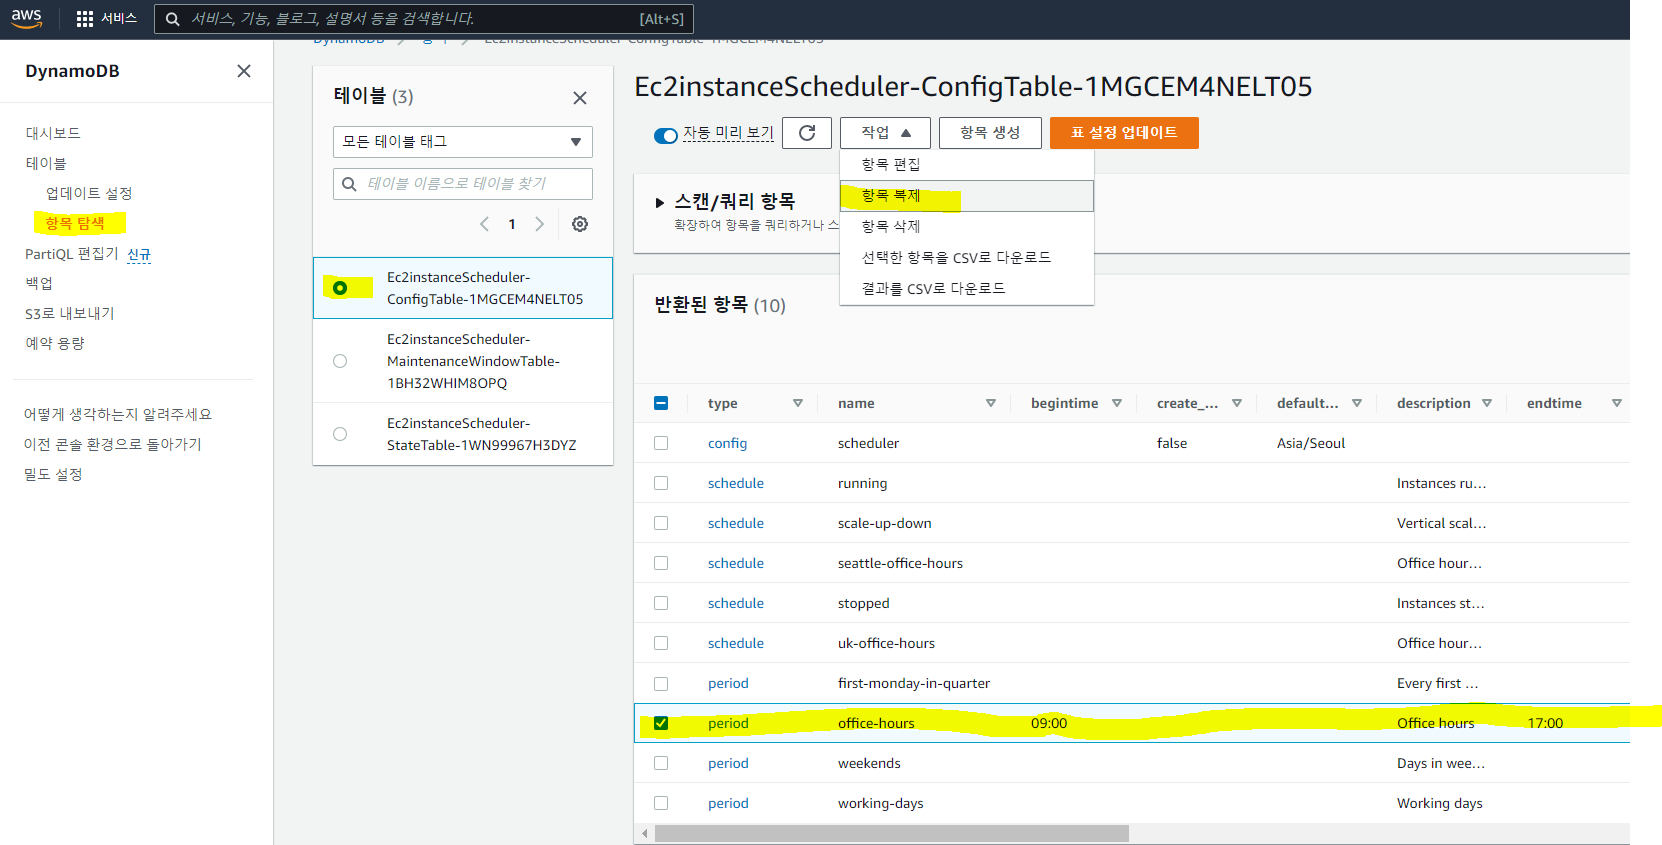Open the working-days row period link

[728, 803]
